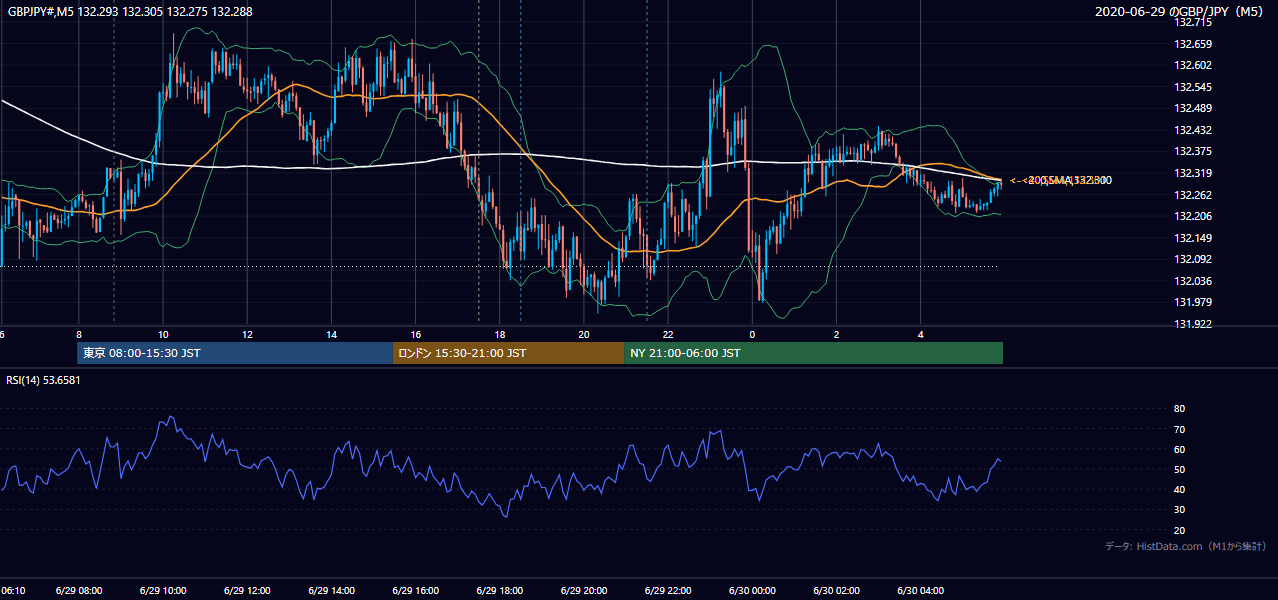
Task: Click price axis label 132.092
Action: coord(1192,259)
